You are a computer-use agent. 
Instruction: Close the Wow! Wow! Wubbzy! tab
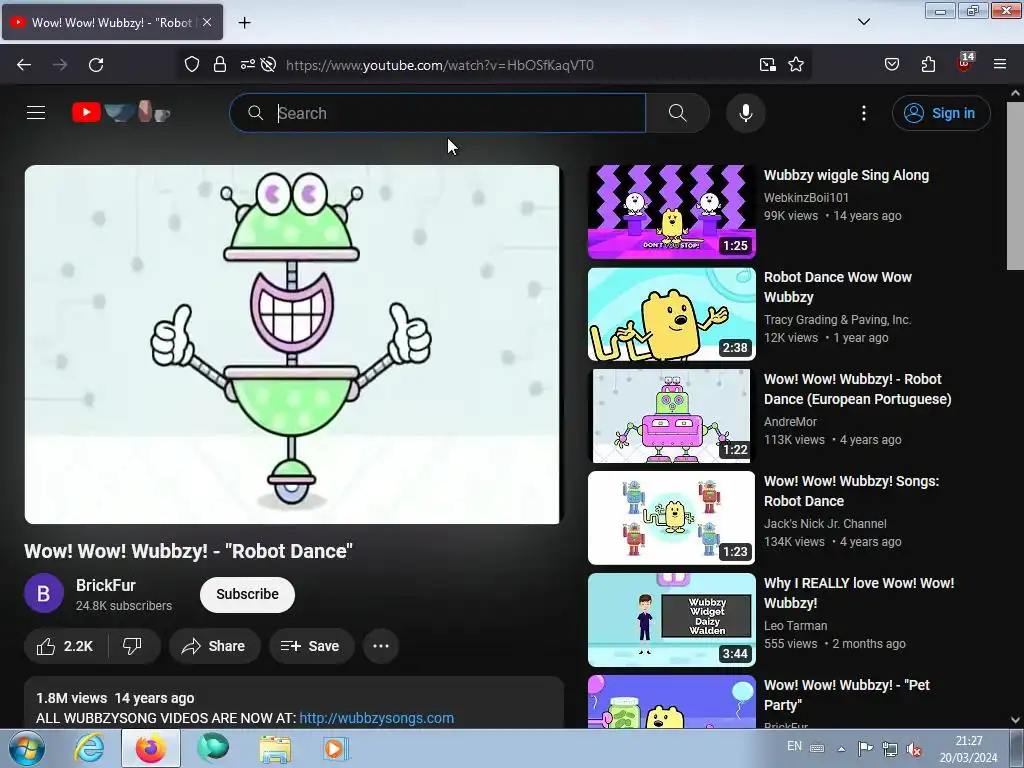coord(207,22)
